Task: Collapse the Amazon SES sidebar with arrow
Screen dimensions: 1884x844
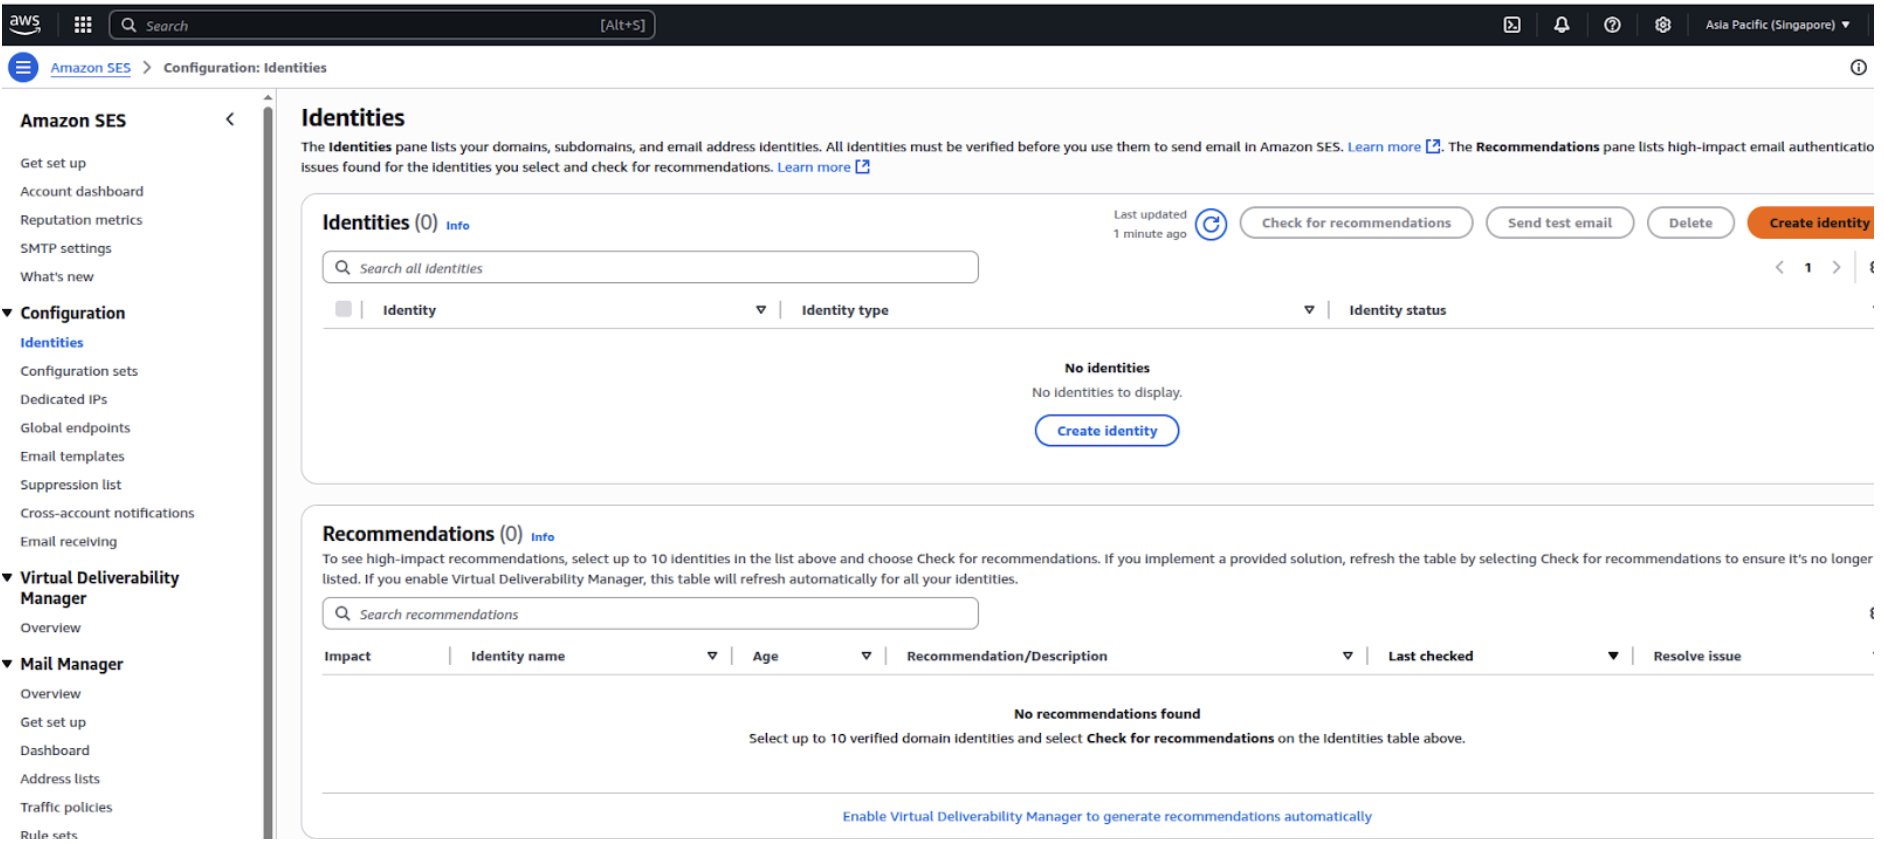Action: pos(230,119)
